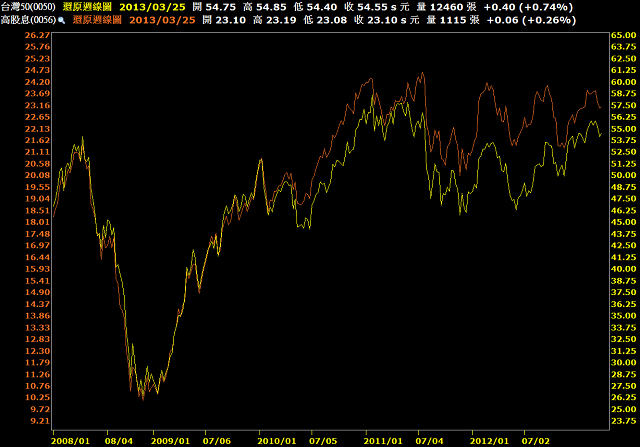Click the yellow 還原週線圖 label for 0050

click(87, 7)
